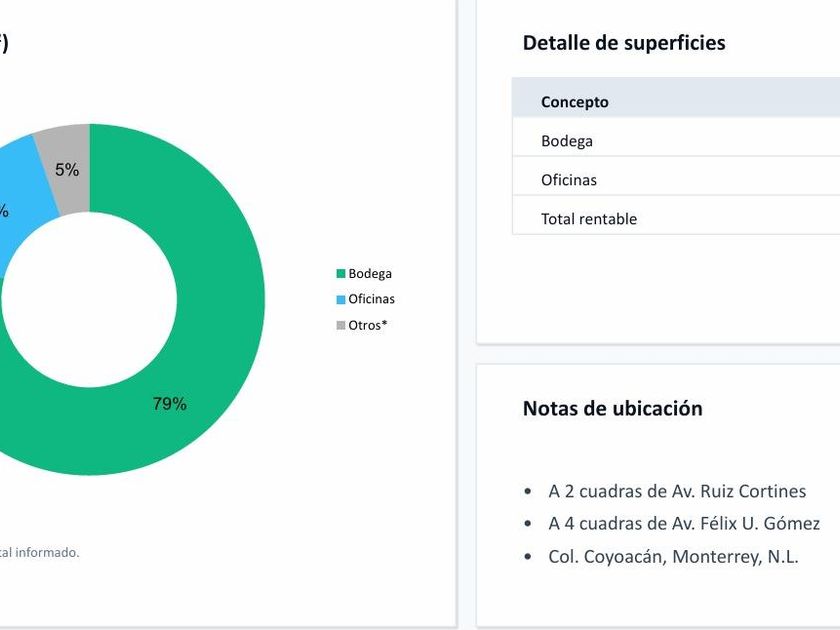The image size is (840, 630).
Task: Select the Bodega legend label text
Action: coord(370,274)
